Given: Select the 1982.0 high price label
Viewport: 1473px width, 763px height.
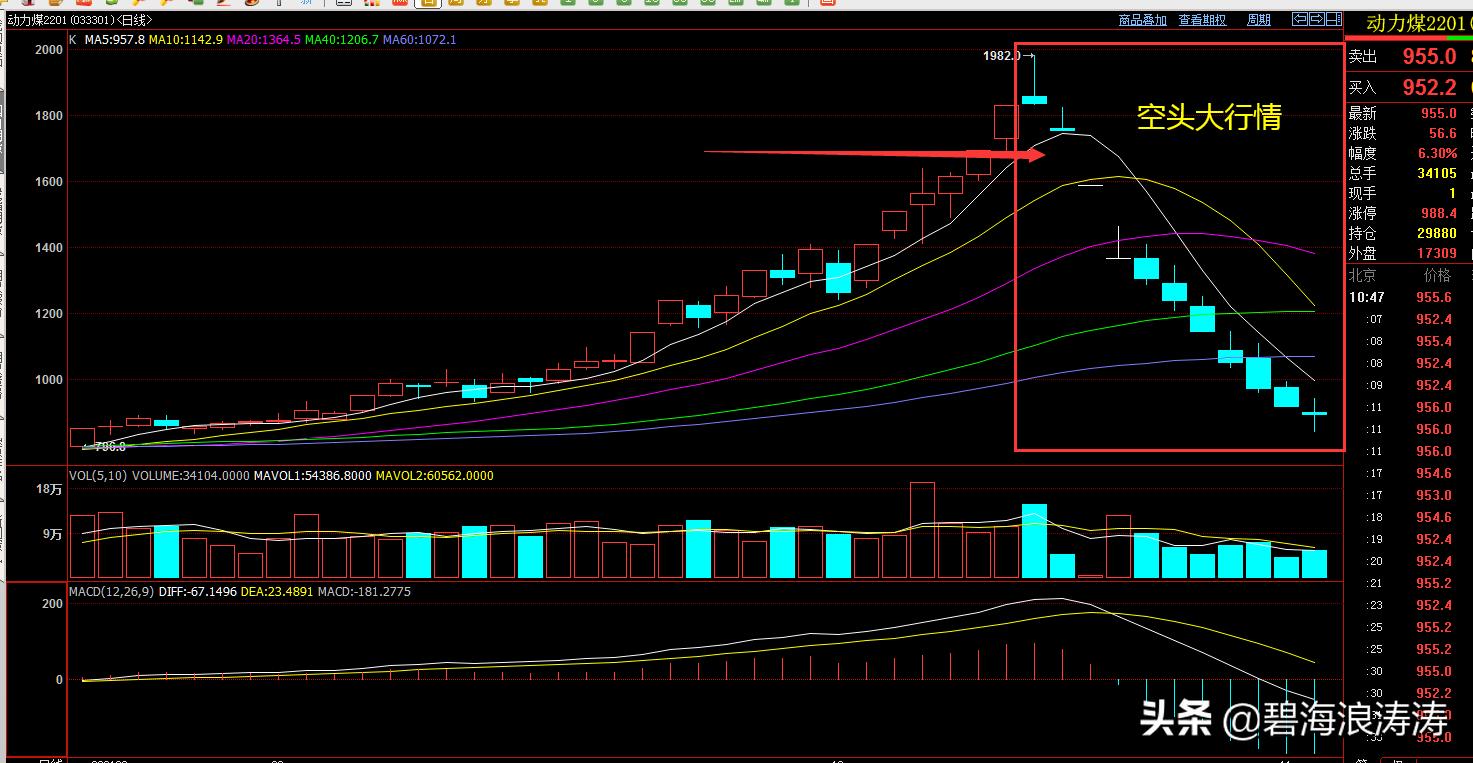Looking at the screenshot, I should tap(1003, 56).
